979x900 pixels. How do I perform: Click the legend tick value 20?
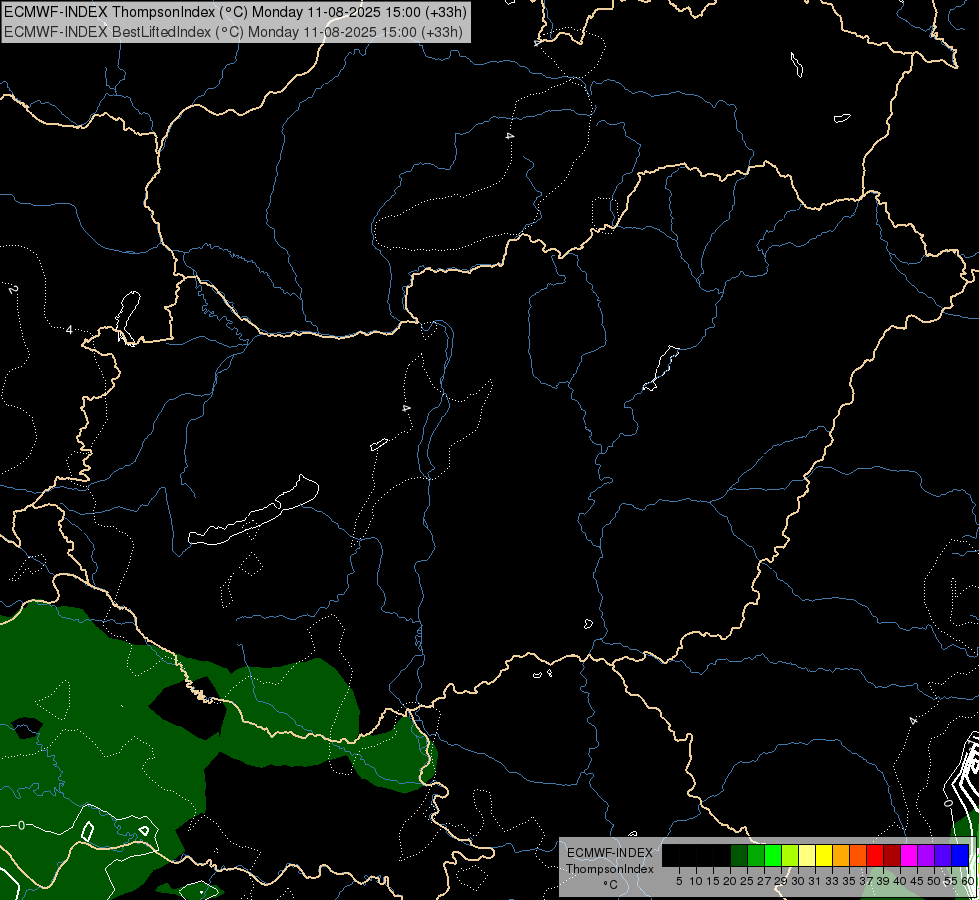coord(730,881)
